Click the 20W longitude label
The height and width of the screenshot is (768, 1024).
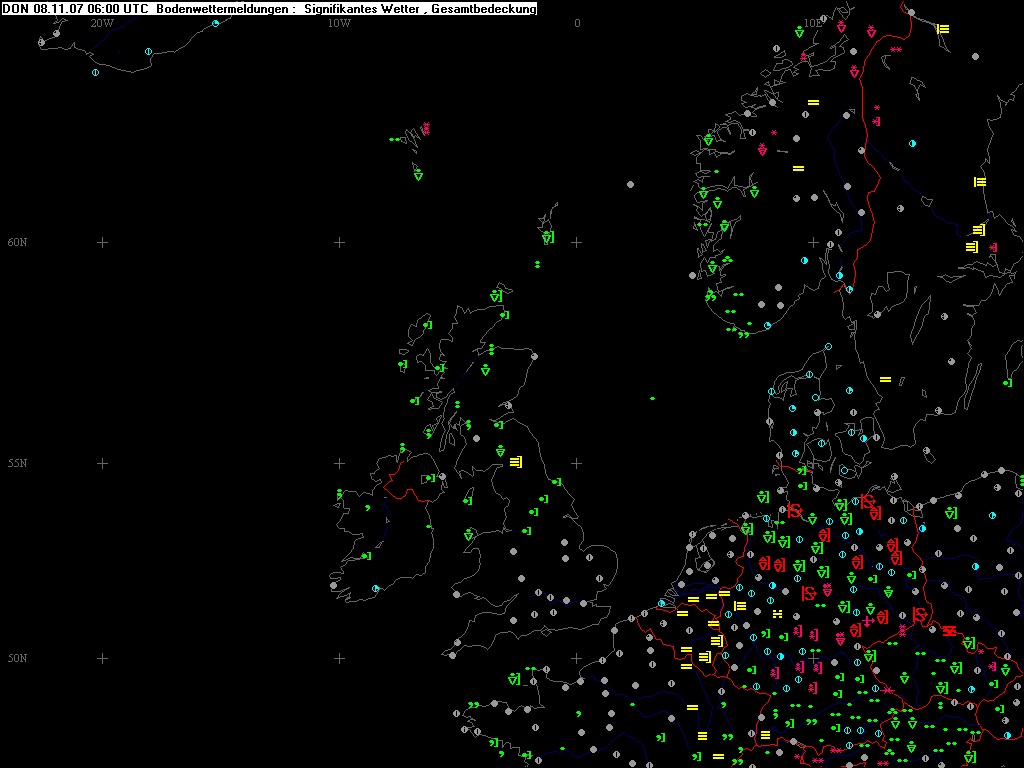101,22
